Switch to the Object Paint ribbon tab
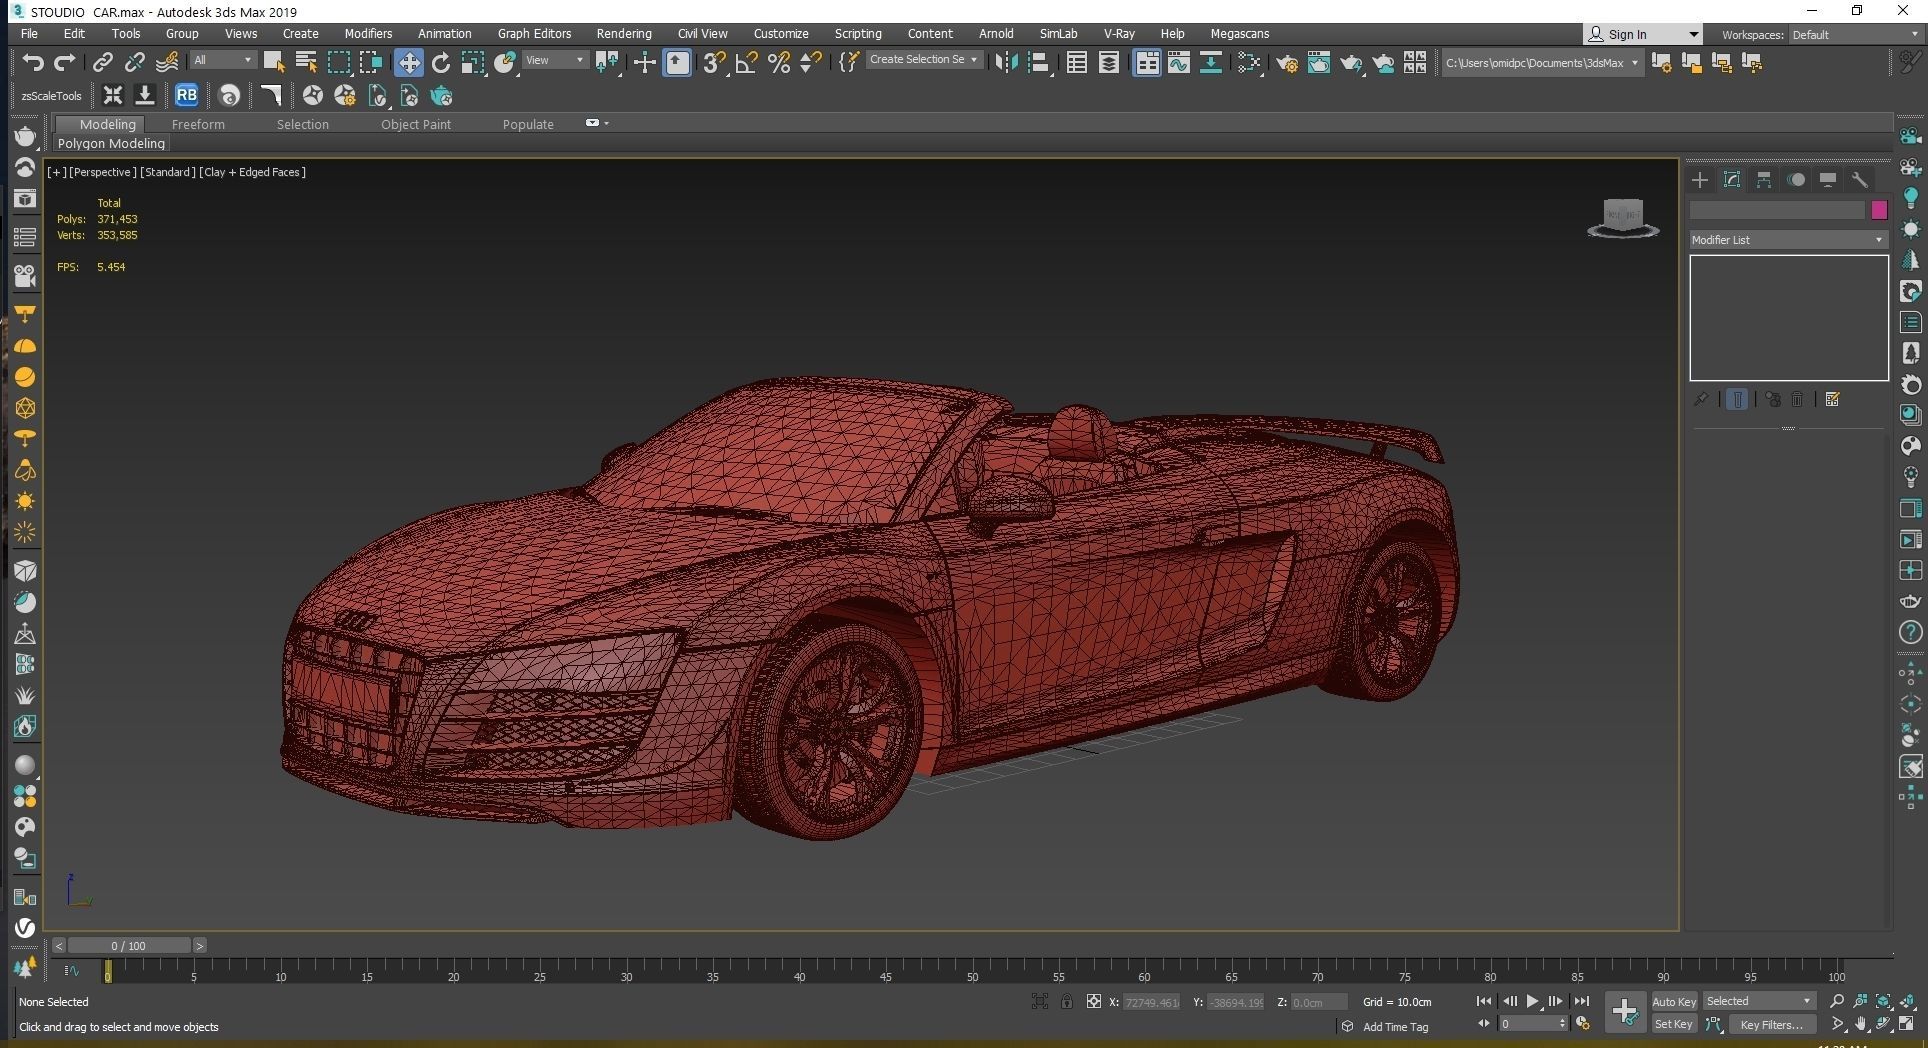This screenshot has width=1928, height=1048. click(x=416, y=124)
